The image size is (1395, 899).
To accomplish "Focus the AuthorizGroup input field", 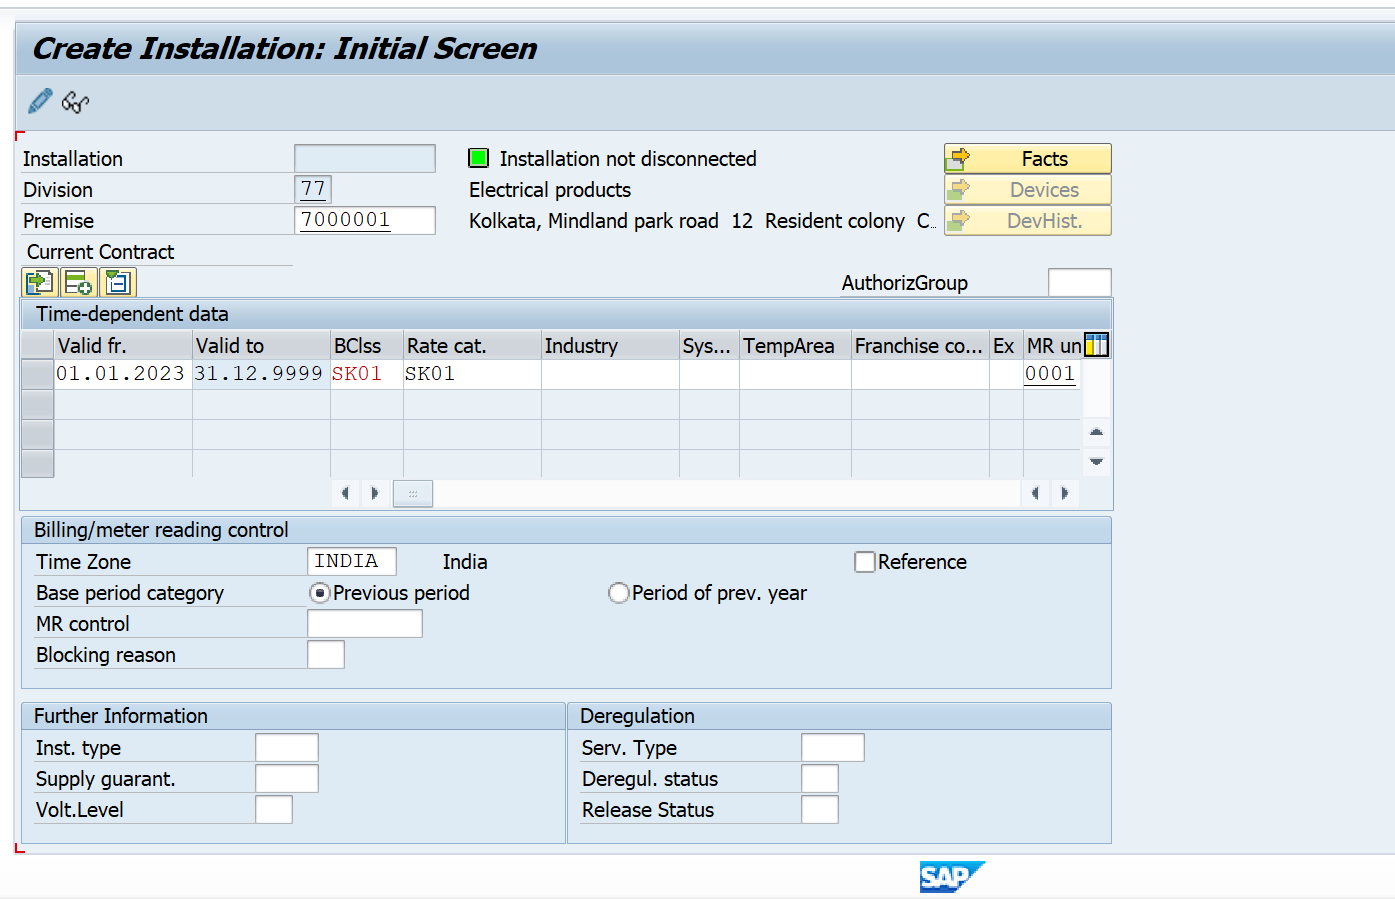I will click(x=1080, y=283).
